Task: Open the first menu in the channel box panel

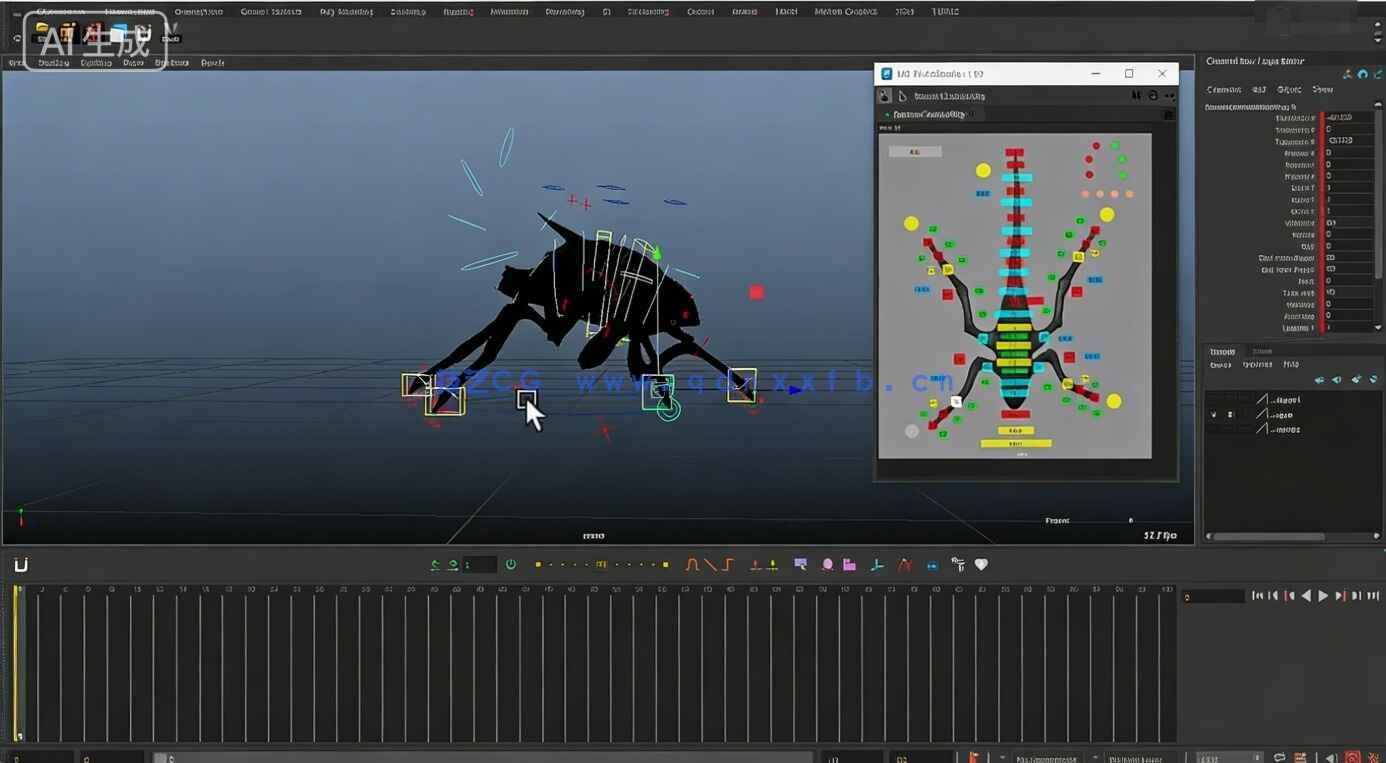Action: tap(1222, 90)
